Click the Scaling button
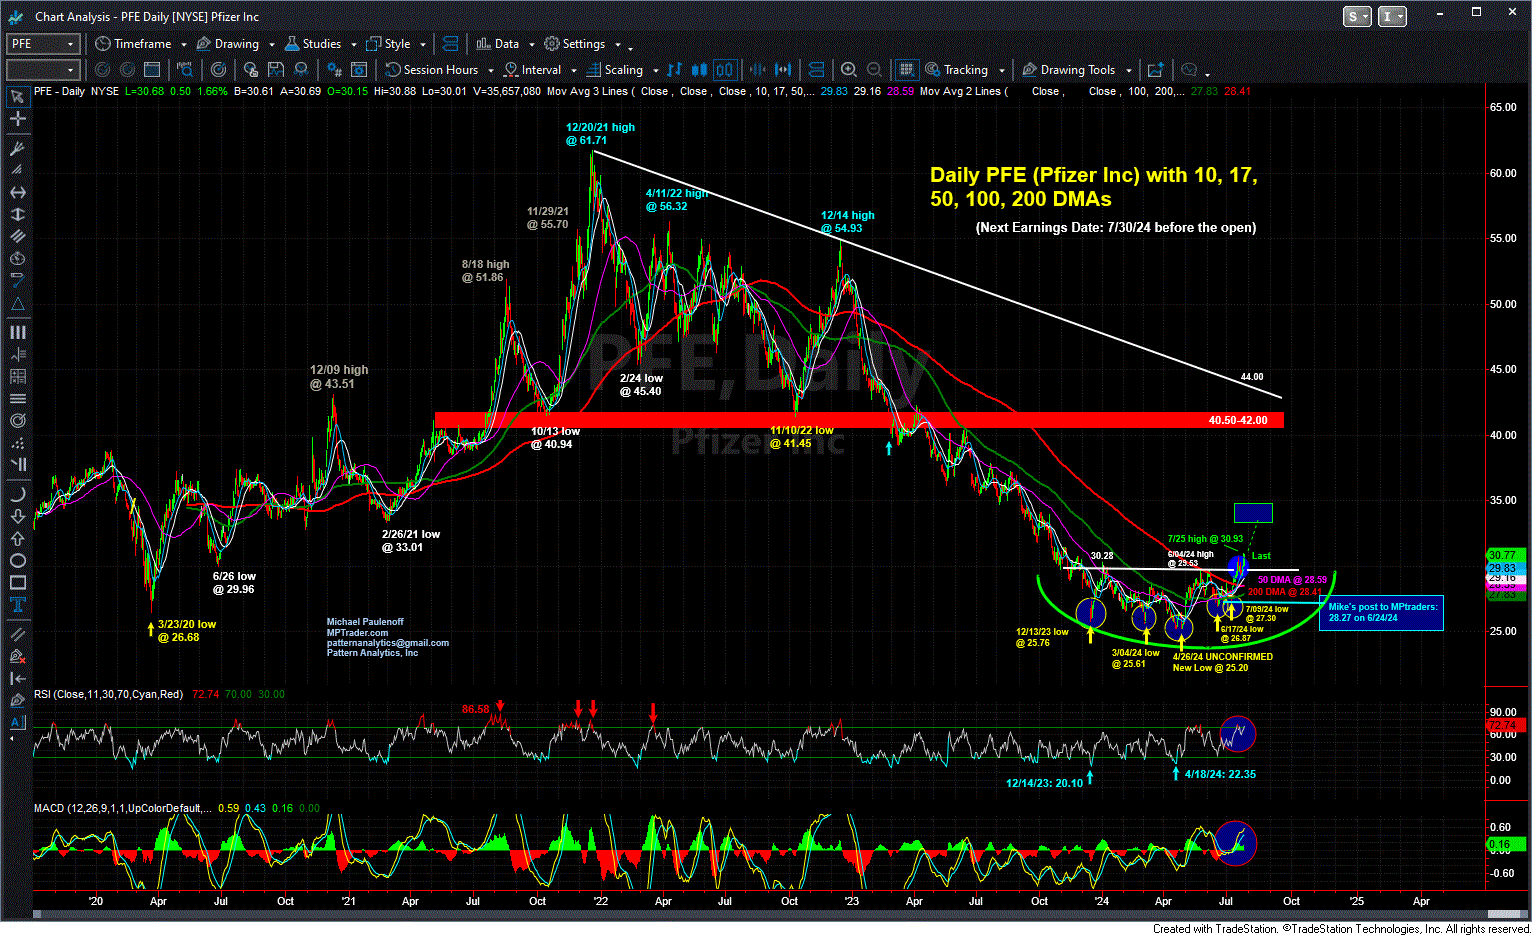This screenshot has height=935, width=1532. tap(615, 70)
